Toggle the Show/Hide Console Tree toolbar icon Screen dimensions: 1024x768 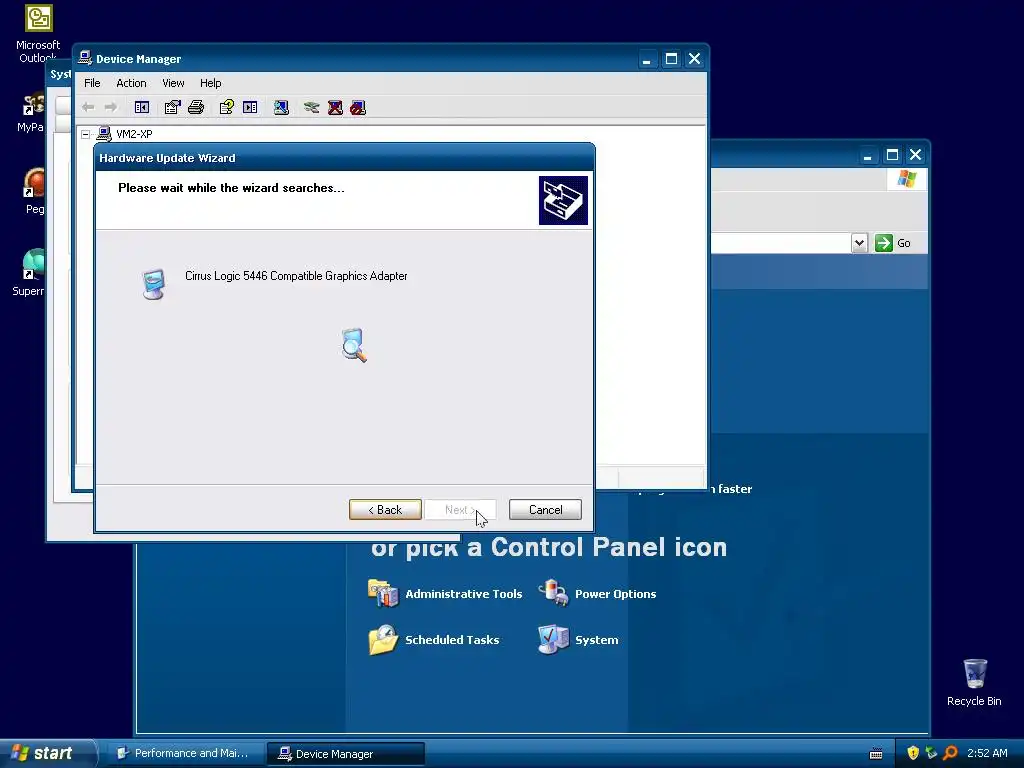tap(142, 107)
